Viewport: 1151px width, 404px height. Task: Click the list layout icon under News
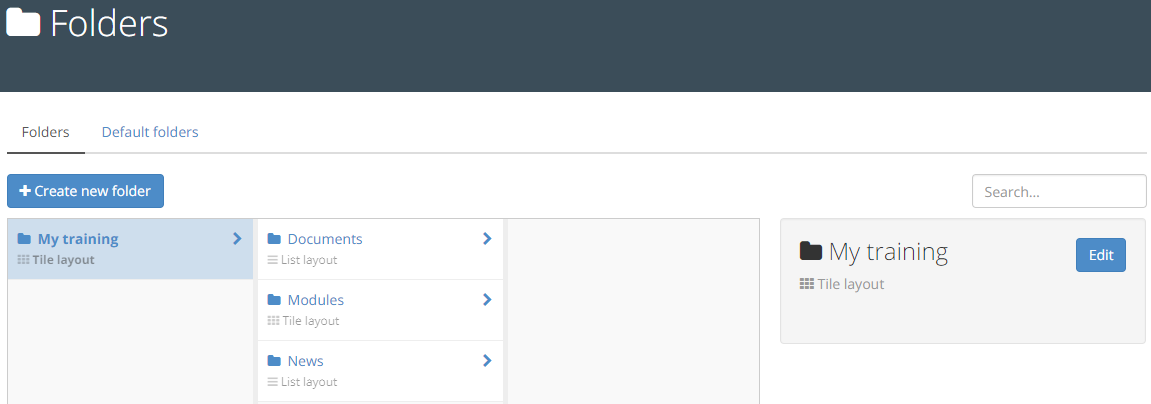click(x=273, y=382)
